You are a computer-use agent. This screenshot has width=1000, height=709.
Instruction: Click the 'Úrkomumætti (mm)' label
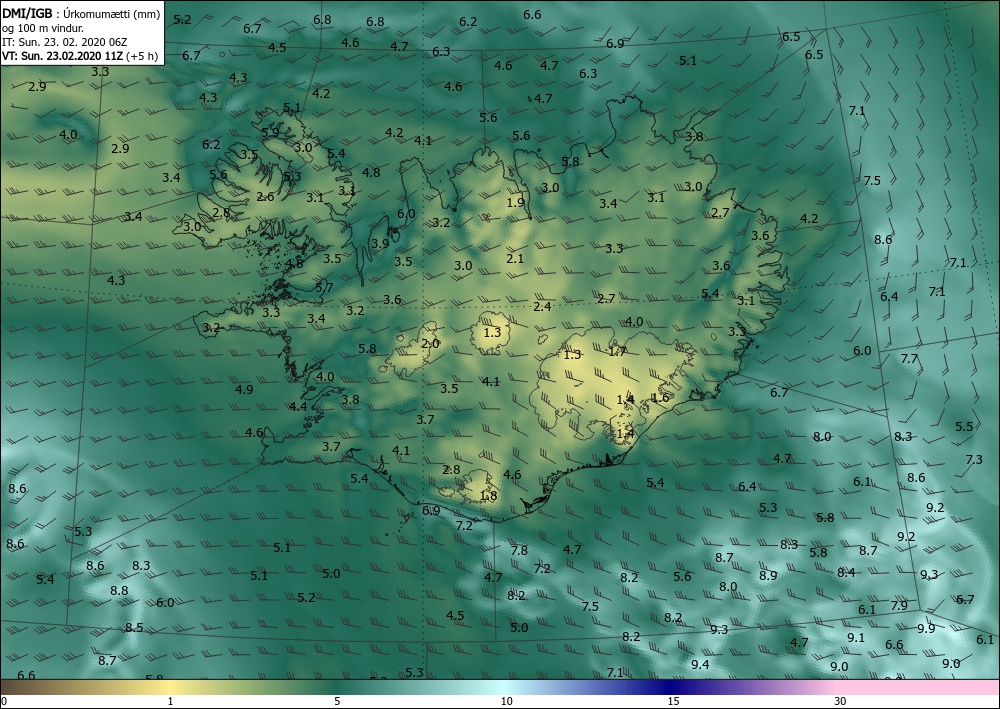coord(112,14)
